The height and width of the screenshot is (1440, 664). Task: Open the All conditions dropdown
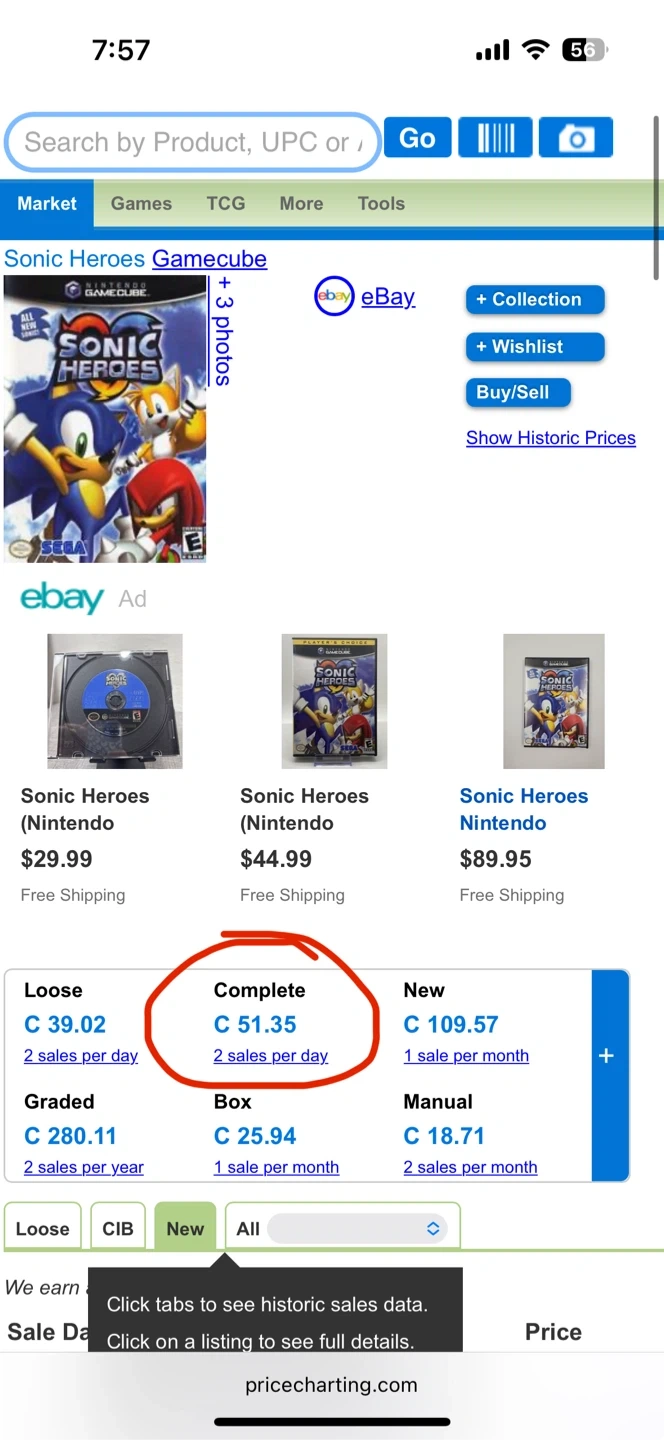[x=357, y=1228]
